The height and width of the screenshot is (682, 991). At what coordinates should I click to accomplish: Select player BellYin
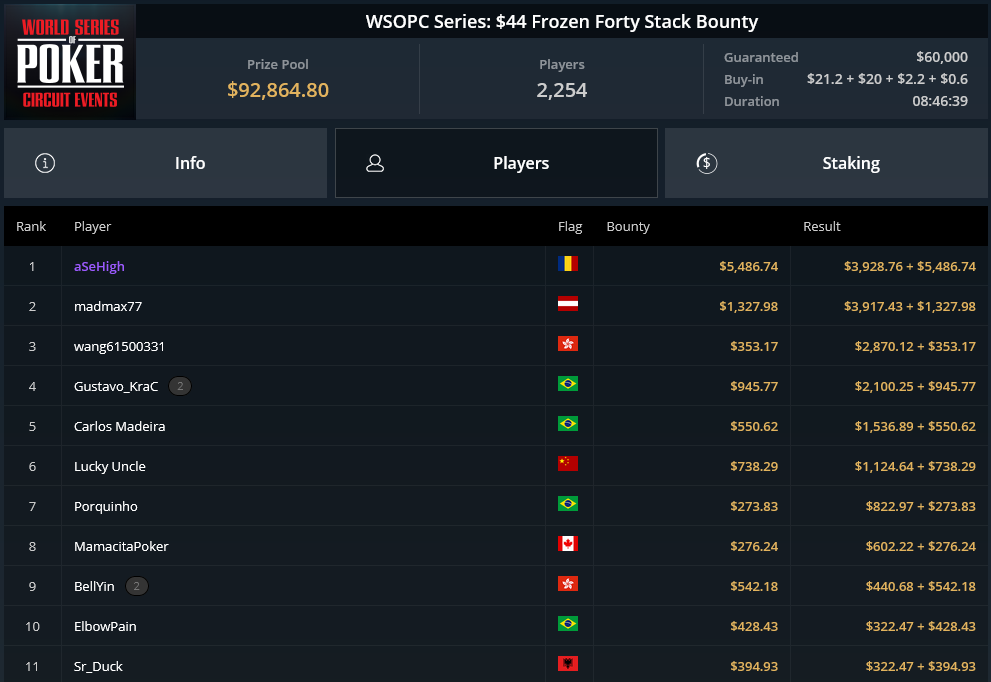[94, 587]
